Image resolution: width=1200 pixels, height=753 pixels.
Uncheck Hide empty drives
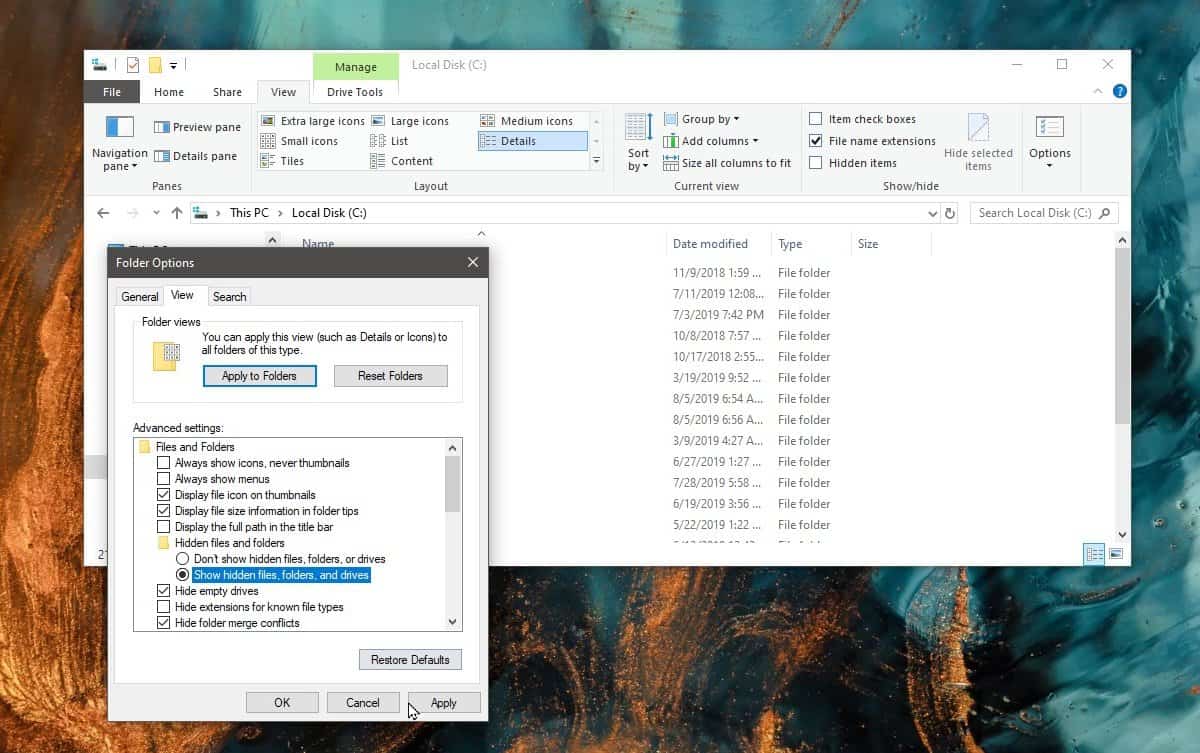(164, 591)
